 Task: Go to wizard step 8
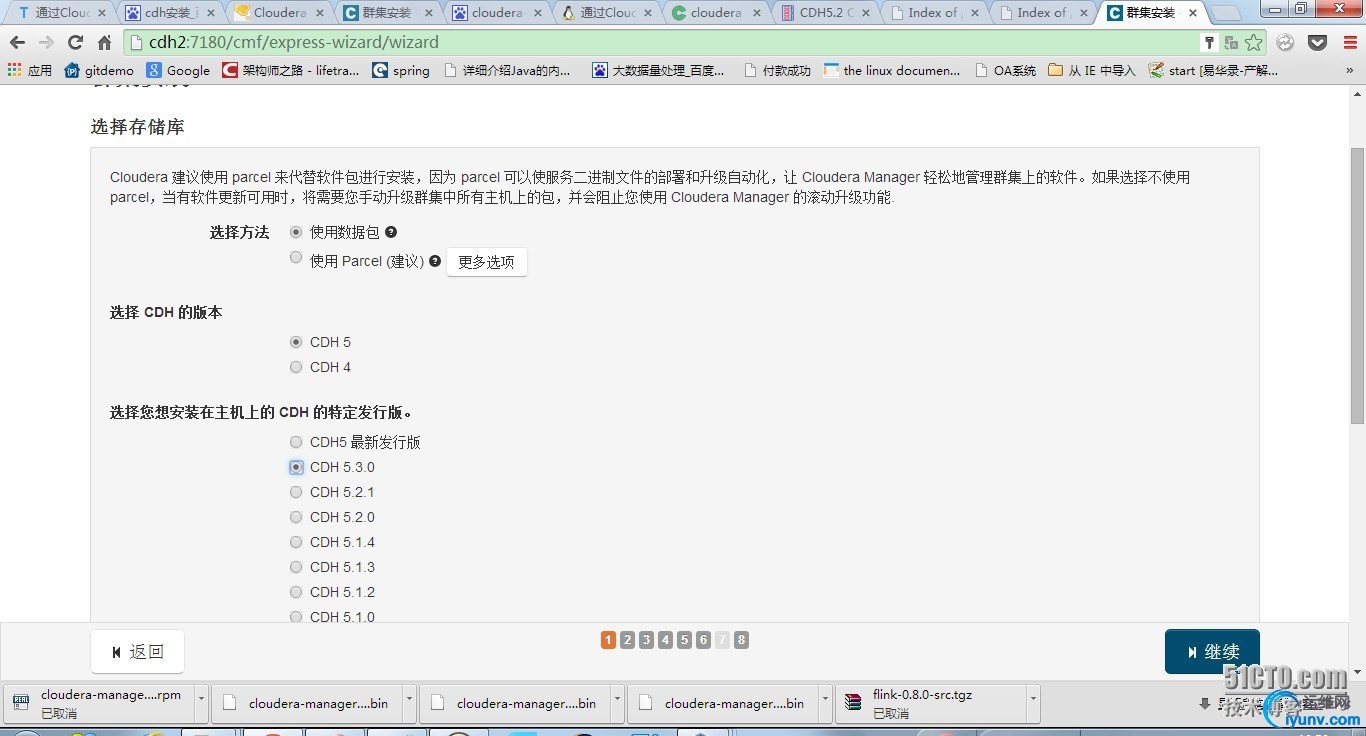pyautogui.click(x=741, y=640)
